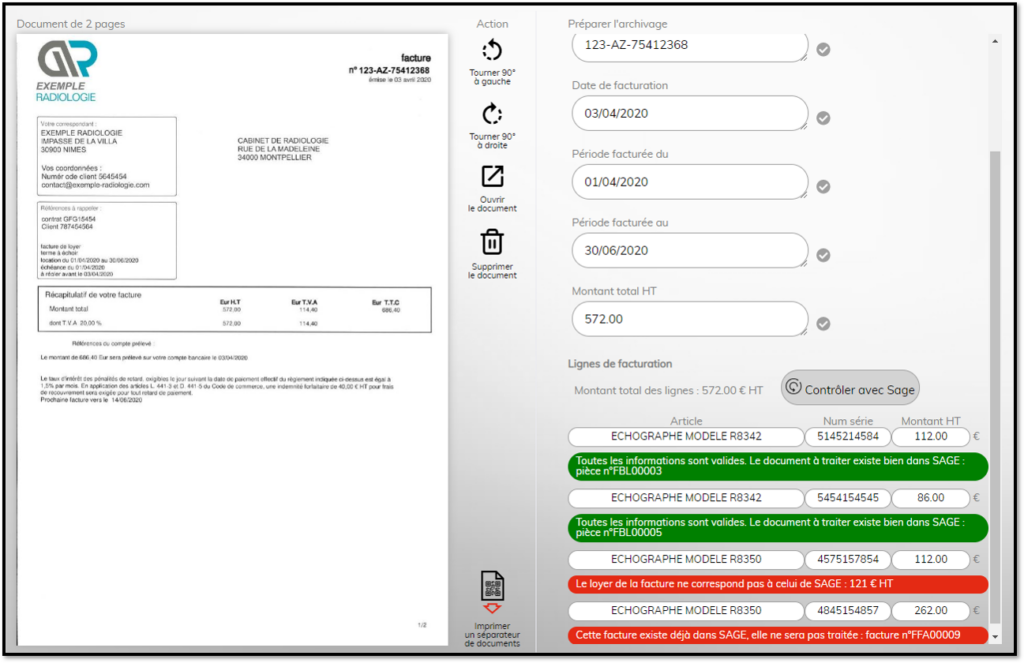Image resolution: width=1024 pixels, height=663 pixels.
Task: Click the right panel vertical scrollbar
Action: click(994, 380)
